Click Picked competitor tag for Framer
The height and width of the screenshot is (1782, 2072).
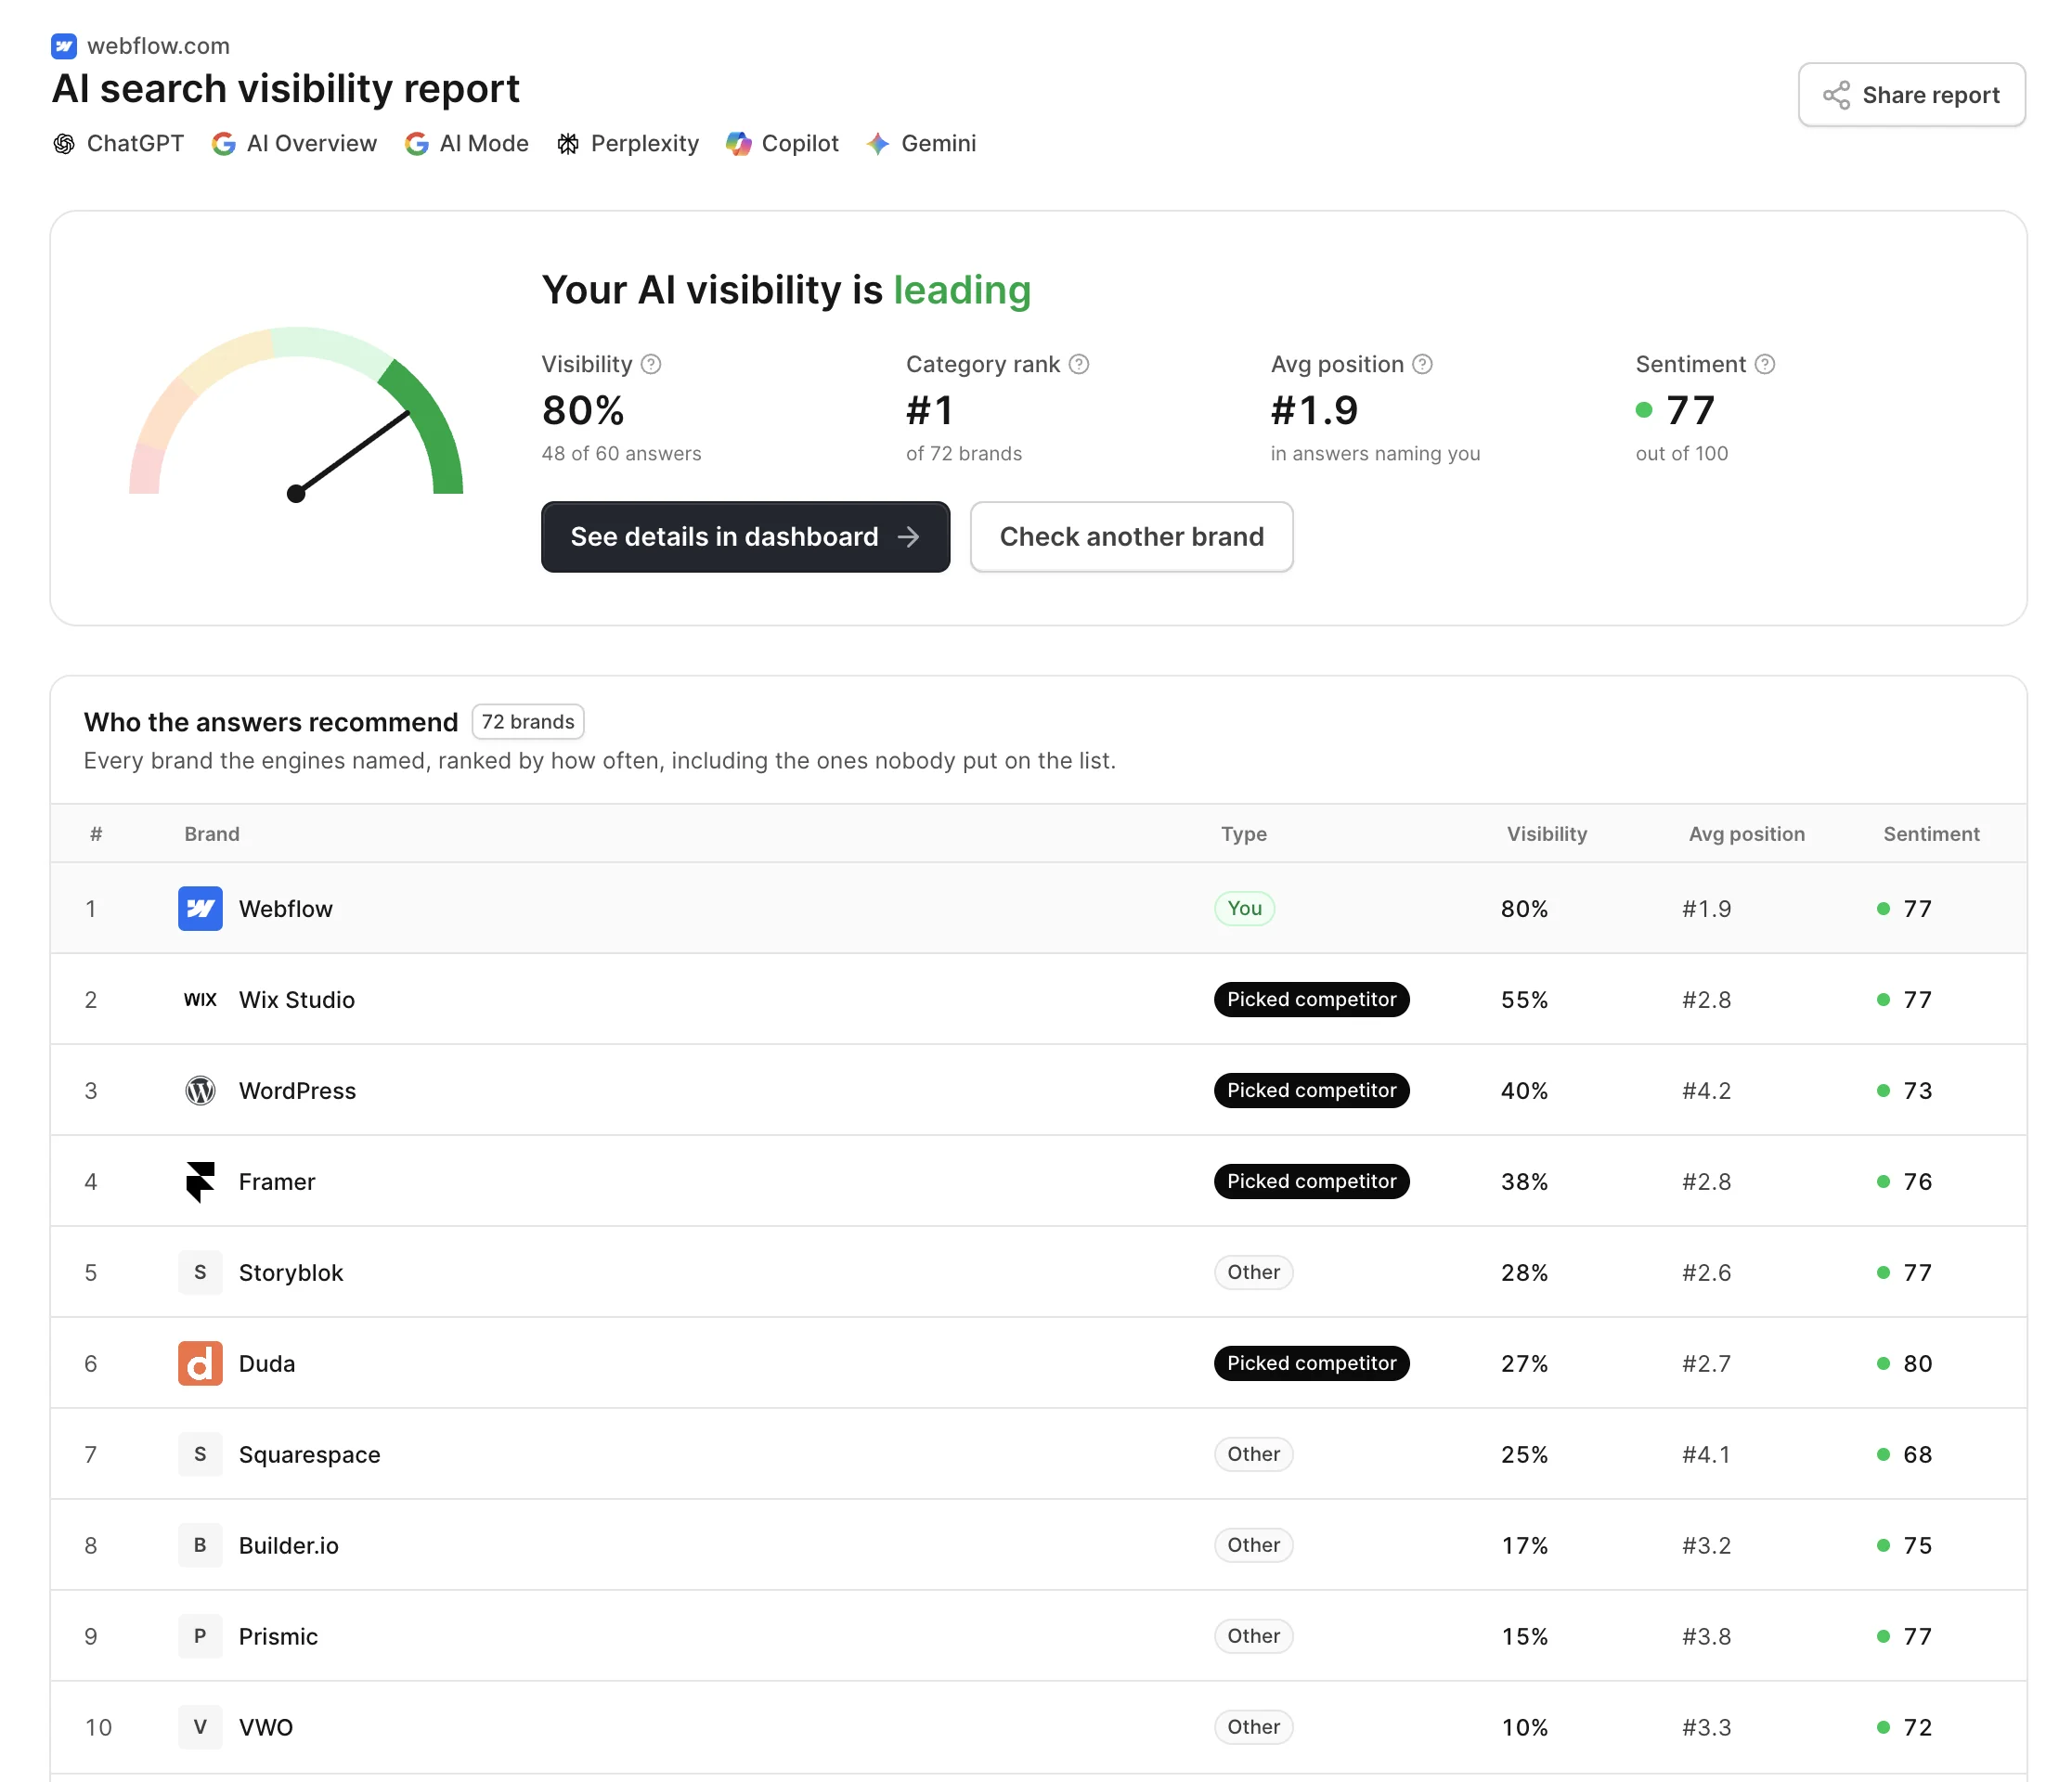click(1312, 1182)
